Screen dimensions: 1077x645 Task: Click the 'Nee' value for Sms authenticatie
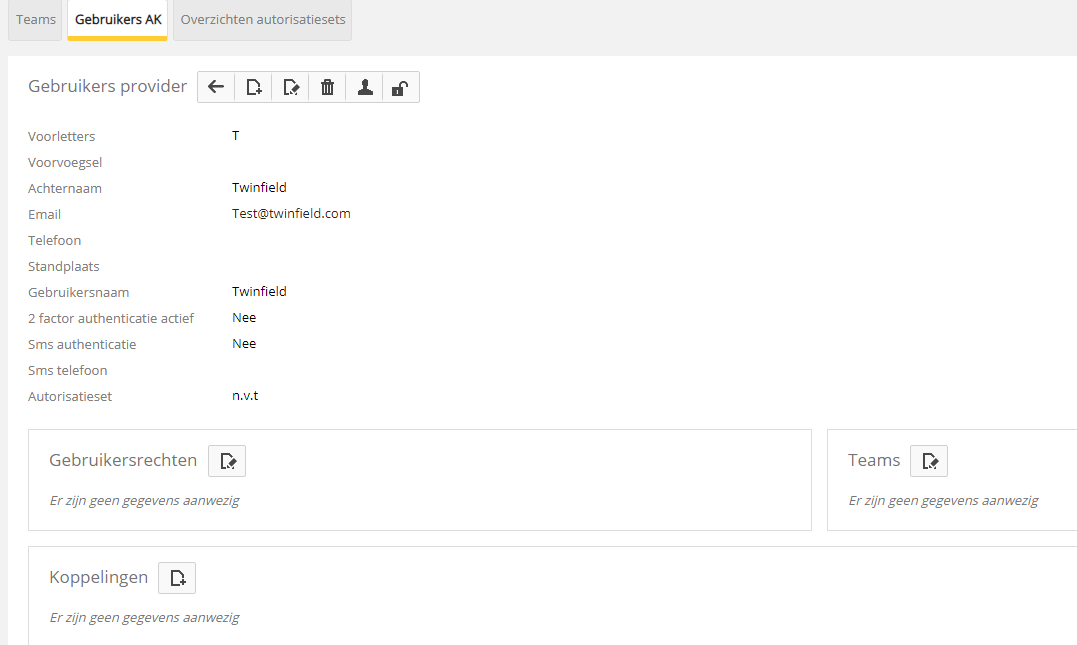tap(244, 343)
